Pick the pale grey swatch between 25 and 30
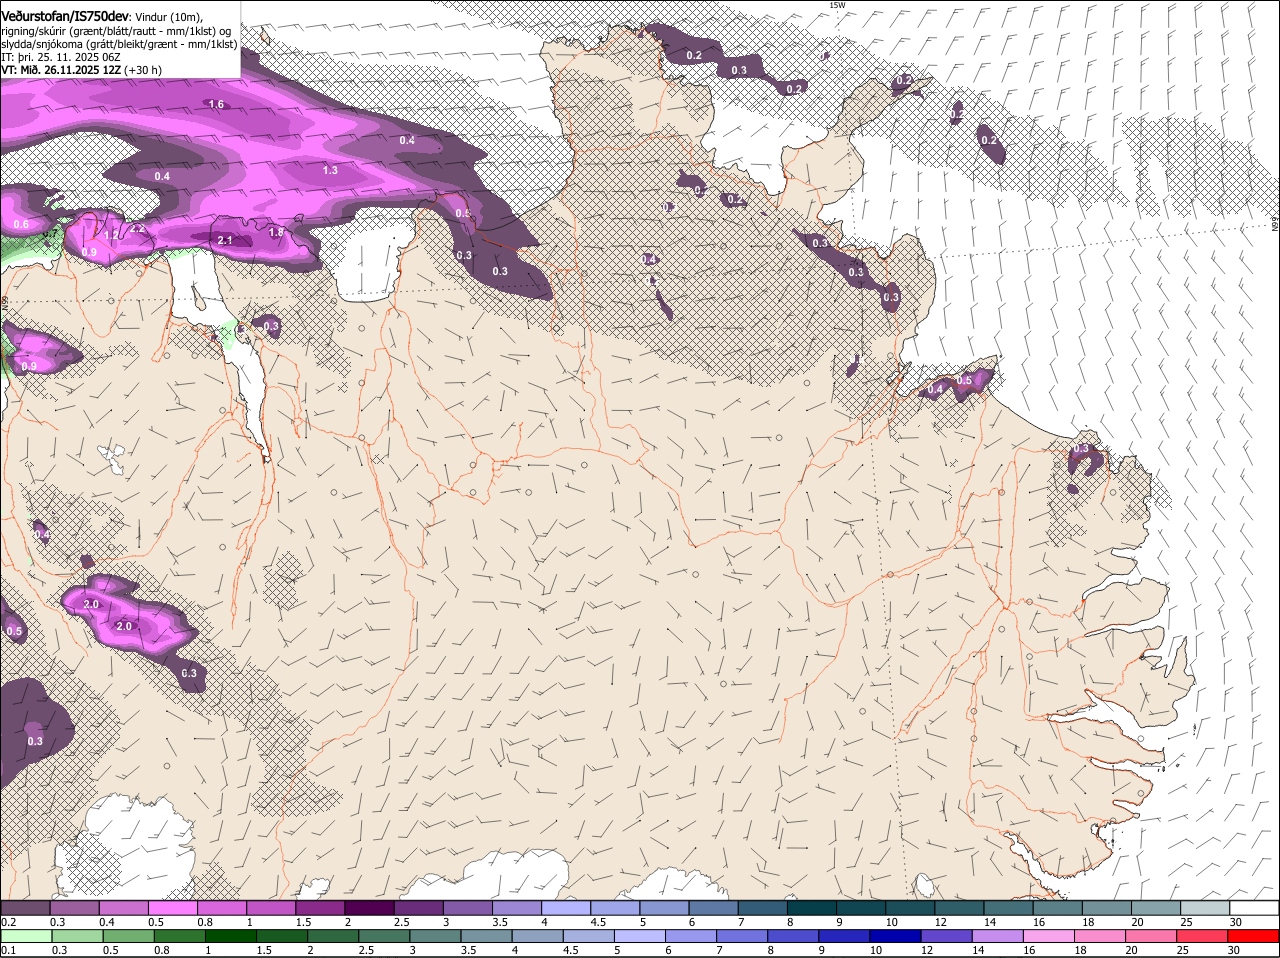 pos(1205,908)
